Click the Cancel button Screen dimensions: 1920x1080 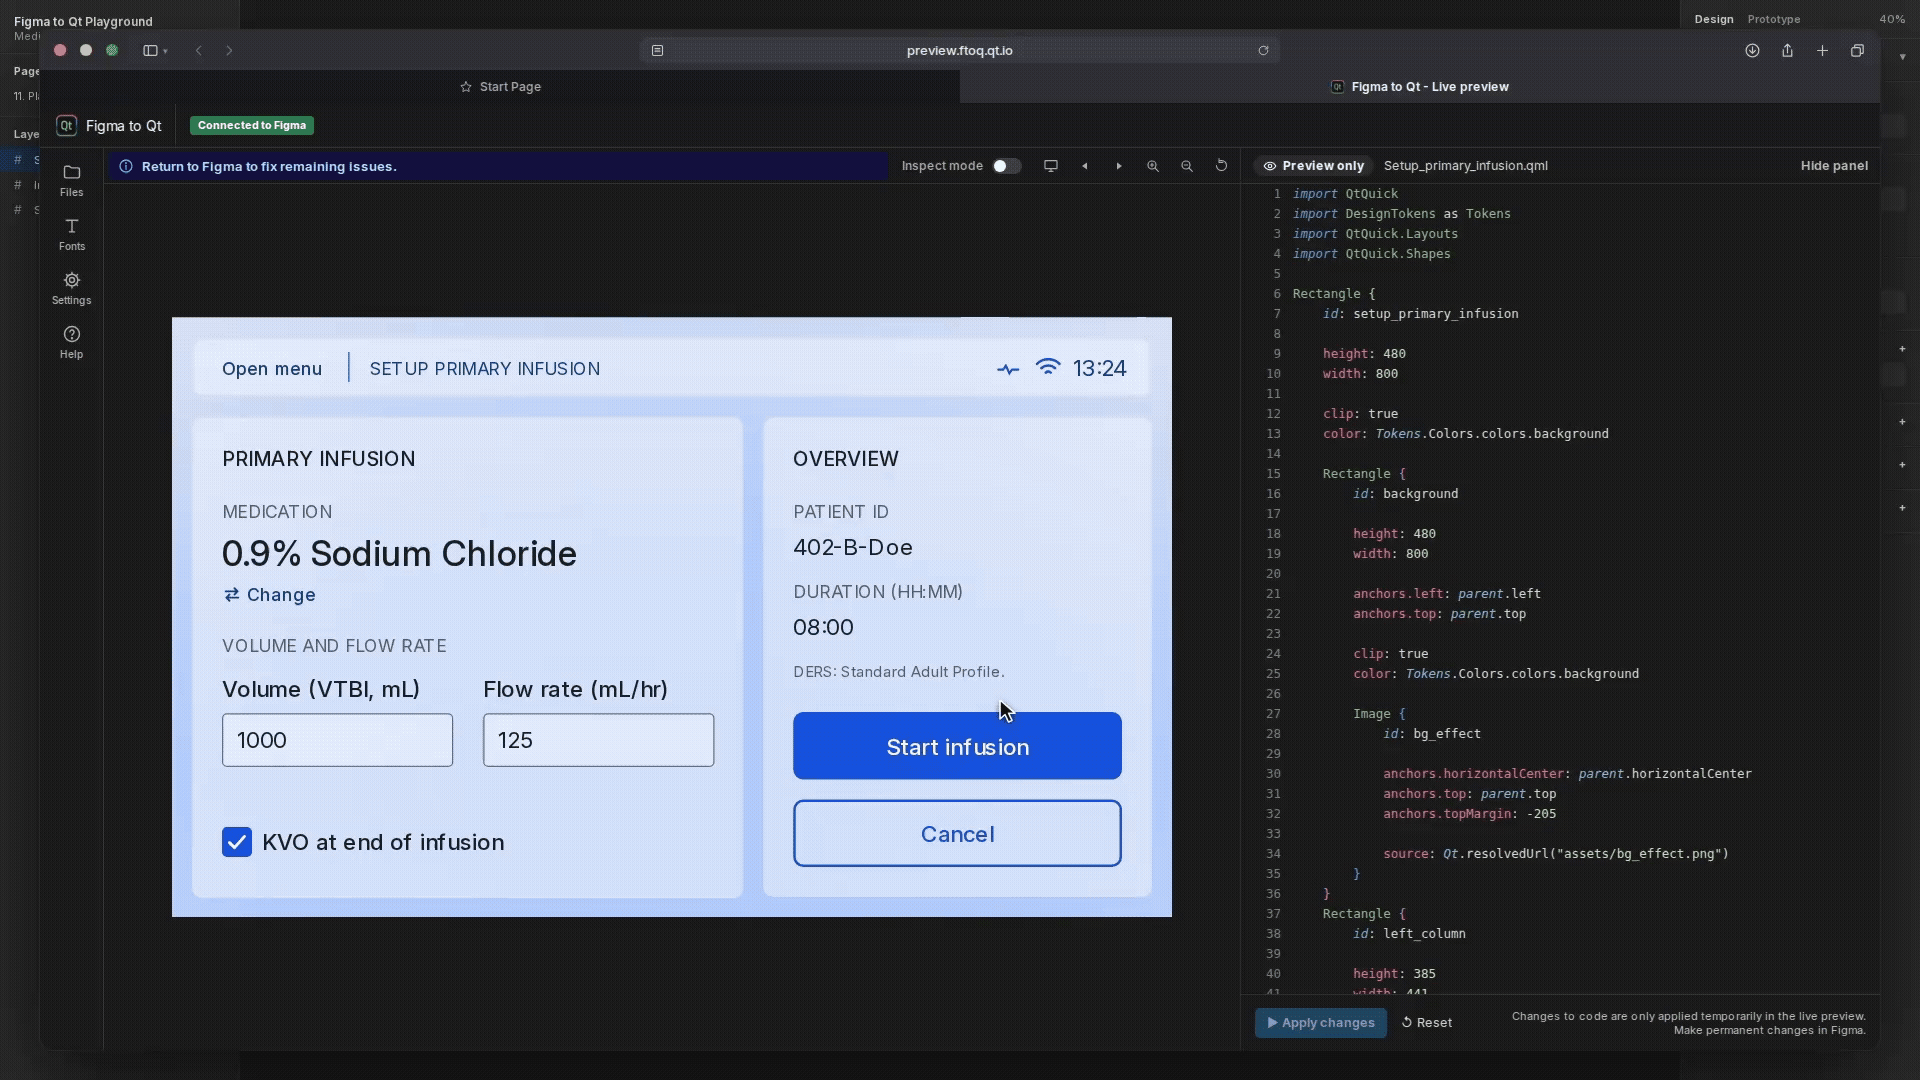coord(957,833)
